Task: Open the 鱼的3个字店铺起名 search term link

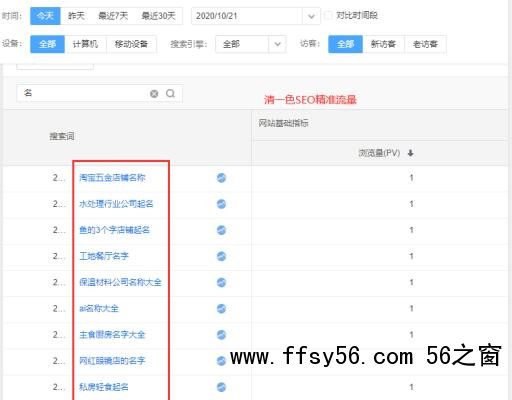Action: tap(114, 230)
